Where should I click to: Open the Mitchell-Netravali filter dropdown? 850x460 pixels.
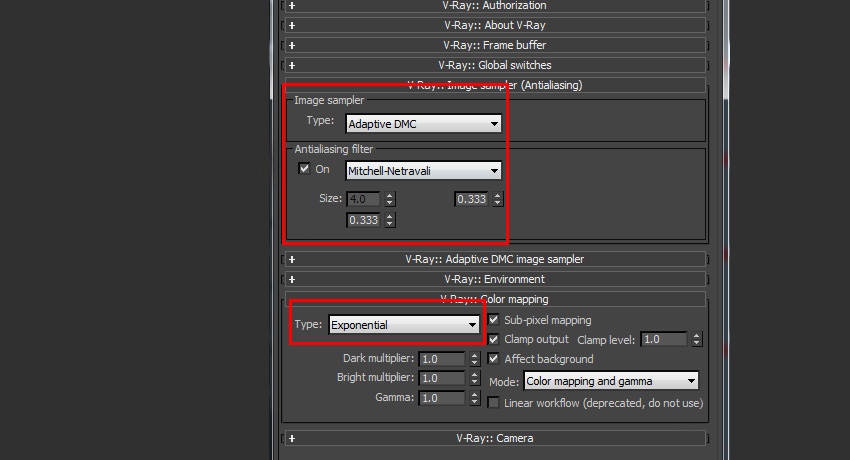[423, 171]
